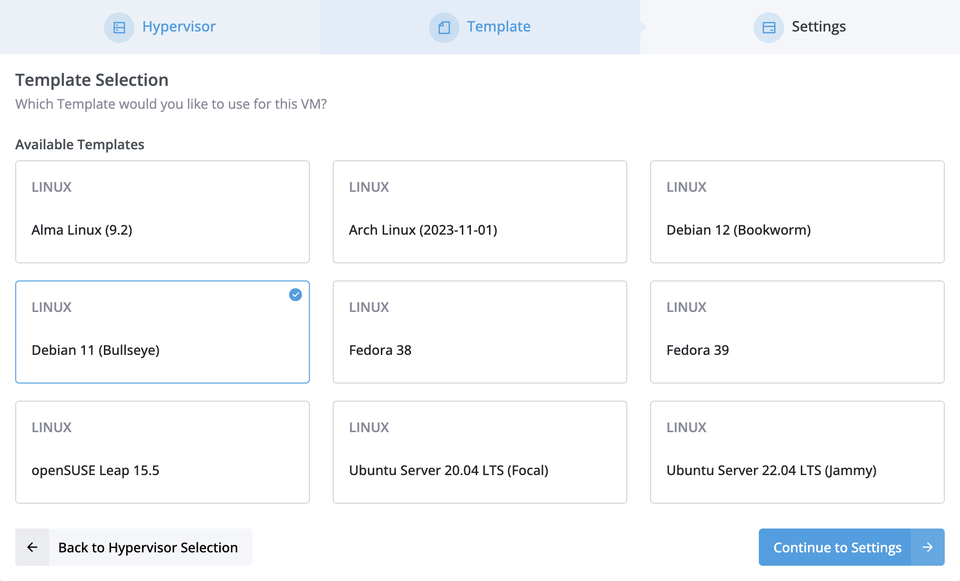Continue to Settings

pyautogui.click(x=852, y=547)
